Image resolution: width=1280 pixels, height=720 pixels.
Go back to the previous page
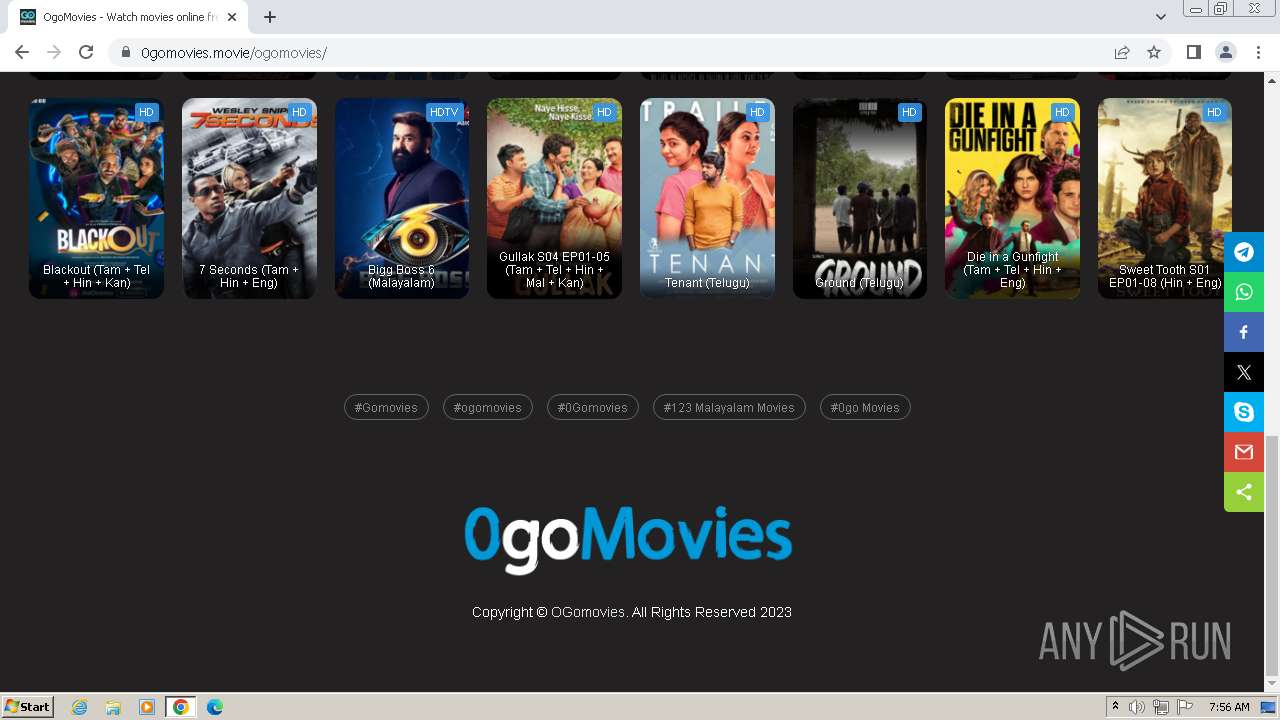(x=22, y=52)
